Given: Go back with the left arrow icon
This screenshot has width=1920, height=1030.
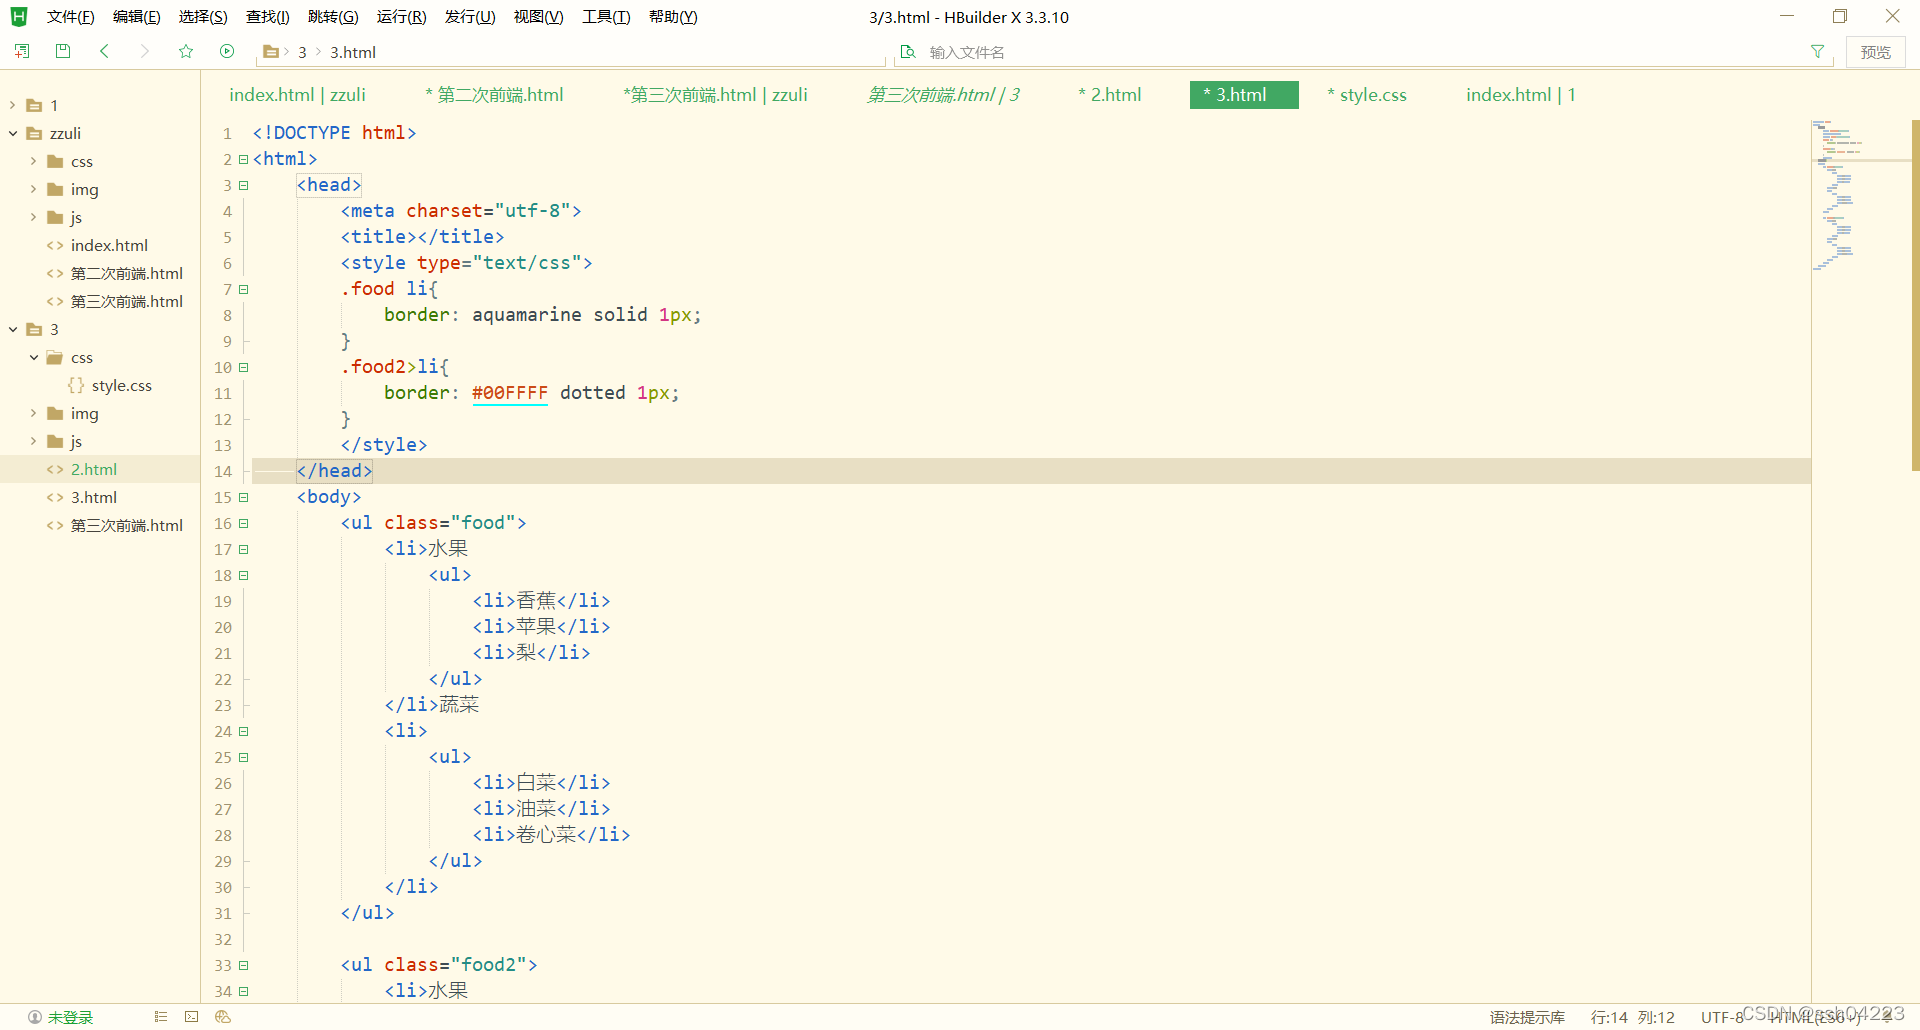Looking at the screenshot, I should (104, 51).
